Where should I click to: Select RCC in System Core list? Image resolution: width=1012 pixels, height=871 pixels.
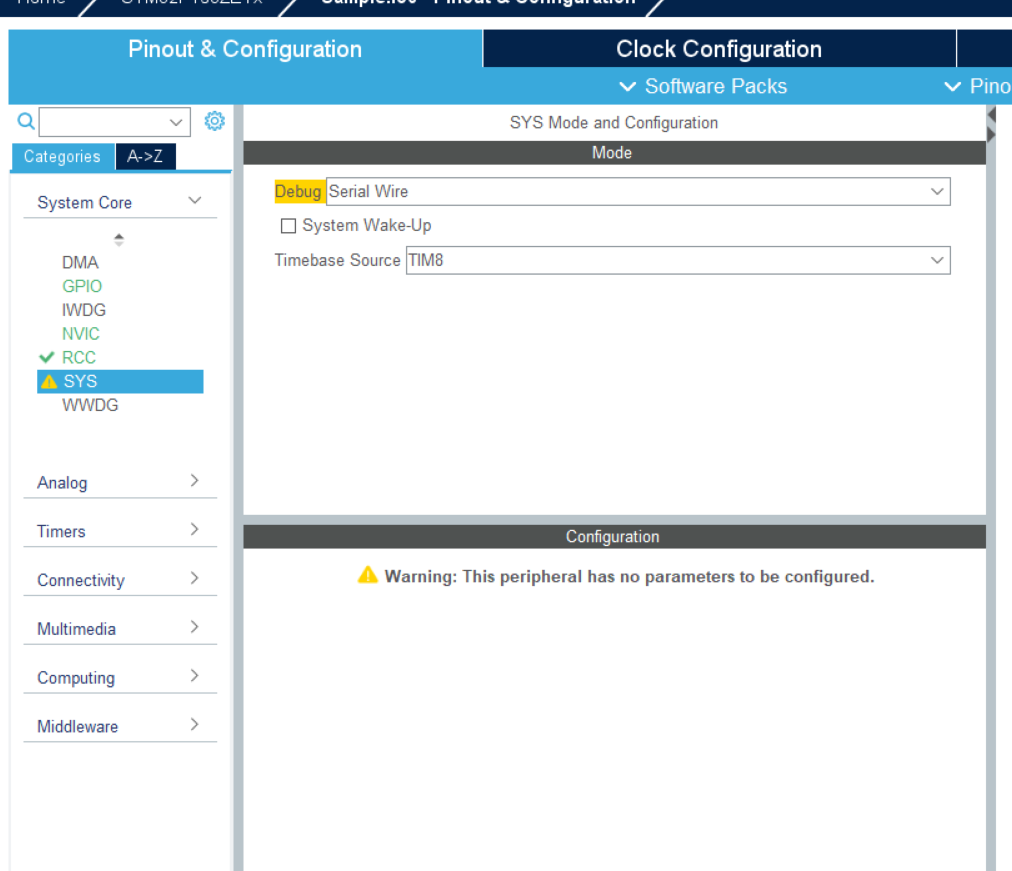click(x=79, y=357)
